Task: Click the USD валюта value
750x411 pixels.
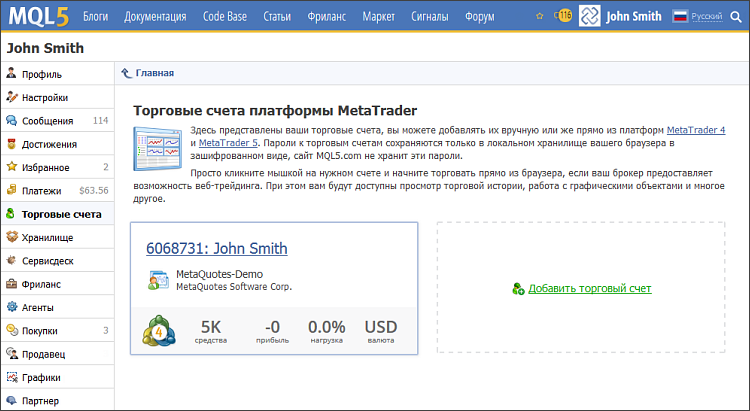Action: 381,327
